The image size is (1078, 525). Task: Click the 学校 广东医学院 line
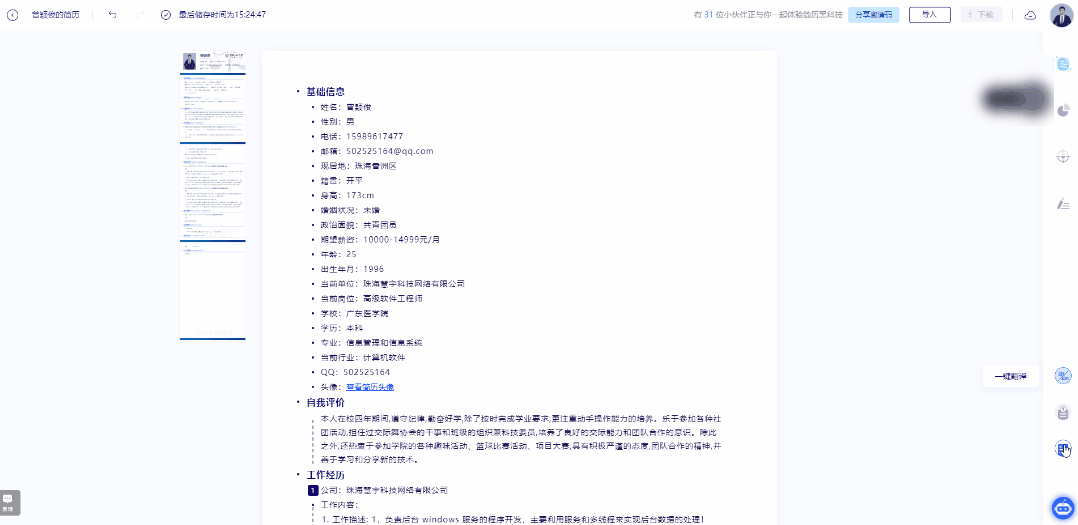tap(354, 313)
